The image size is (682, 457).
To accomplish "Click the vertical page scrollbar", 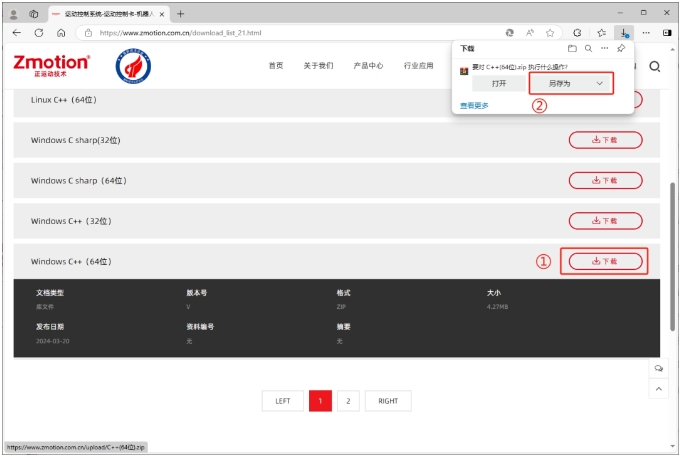I will point(672,257).
